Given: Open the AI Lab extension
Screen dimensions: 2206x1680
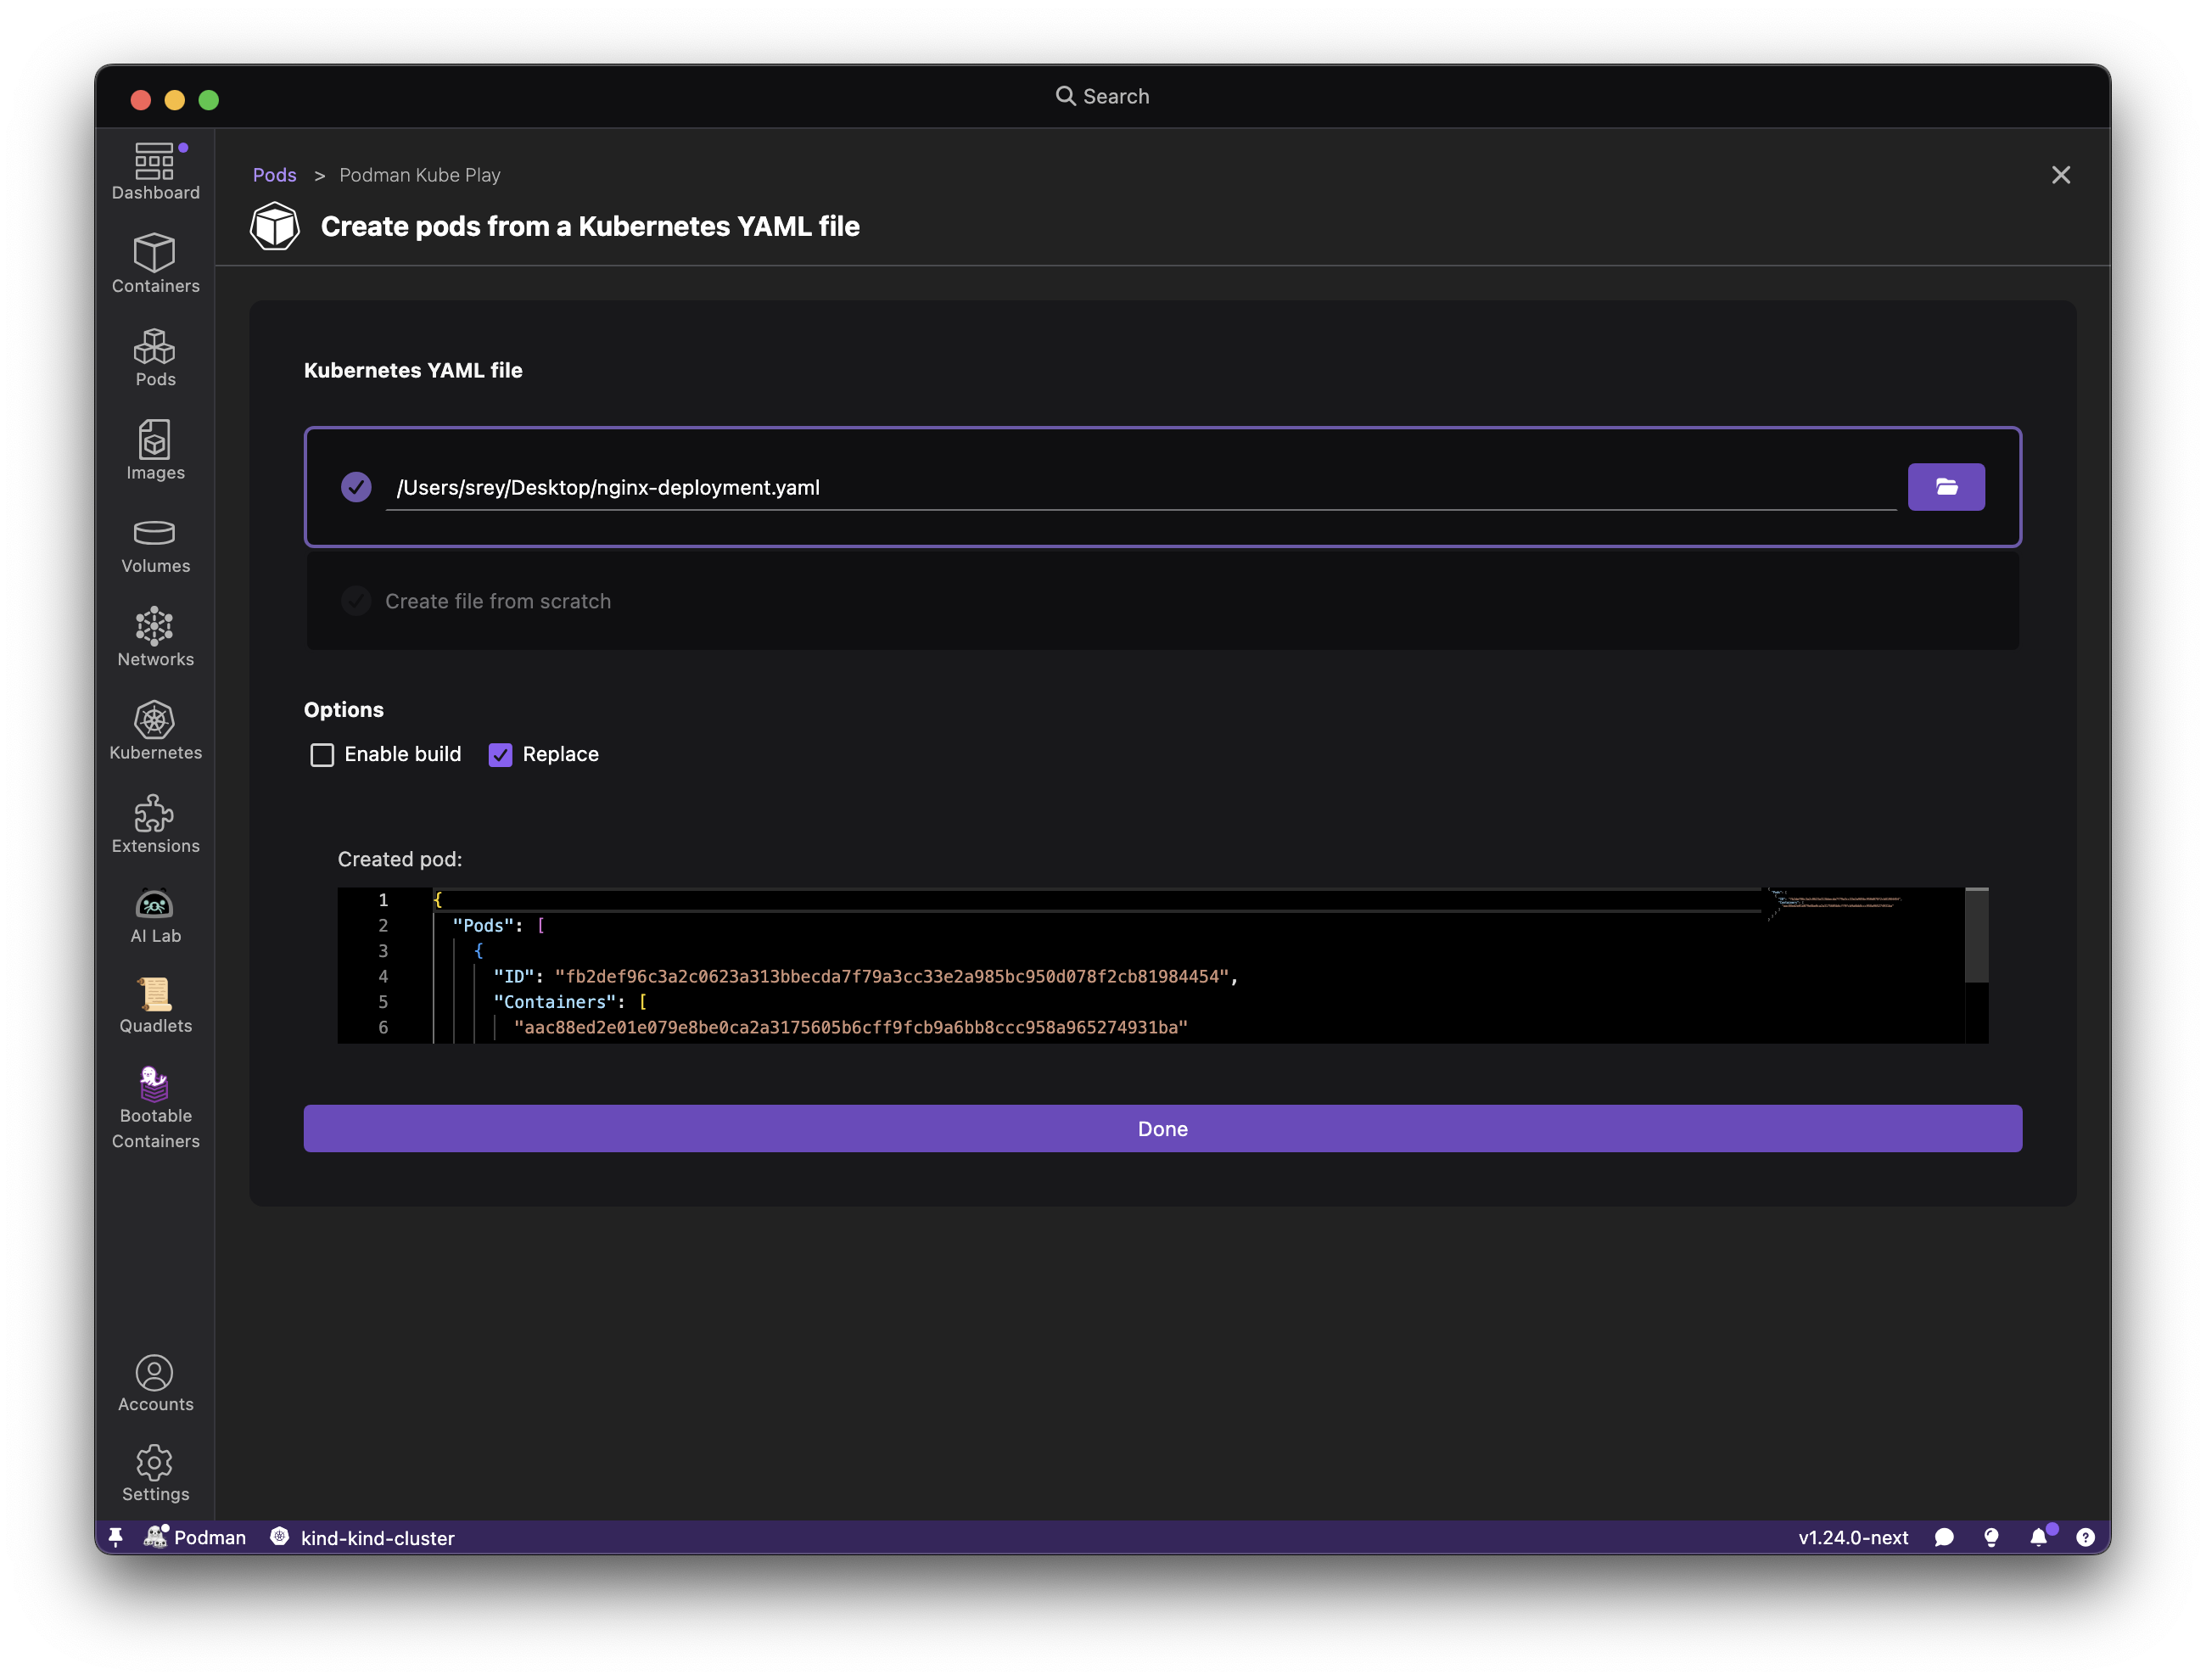Looking at the screenshot, I should click(155, 915).
